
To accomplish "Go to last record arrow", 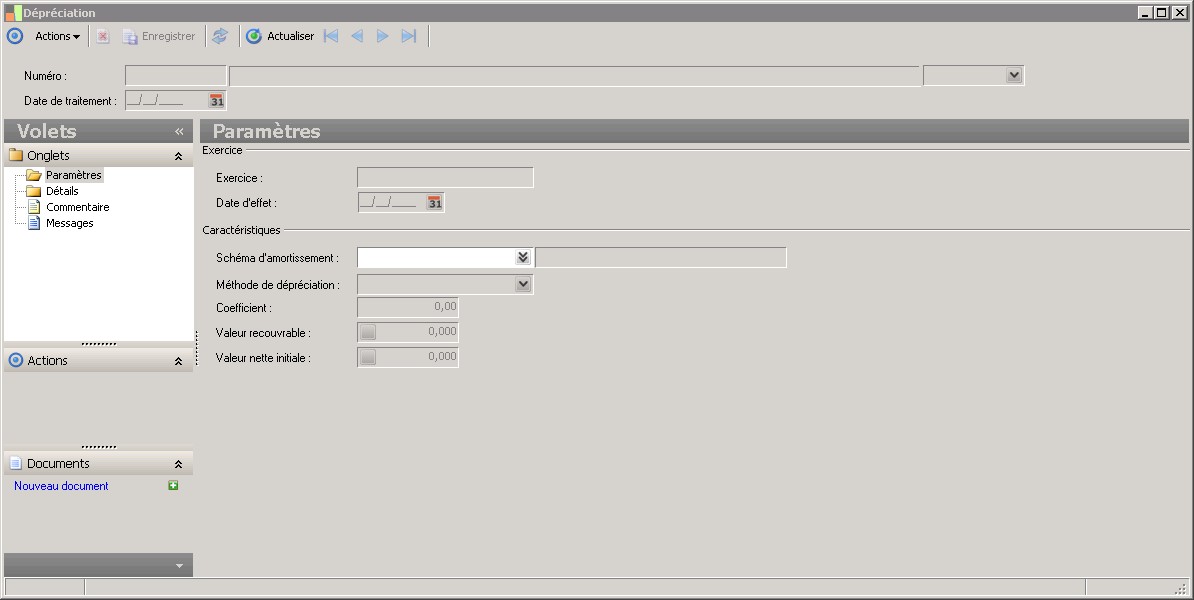I will click(409, 36).
